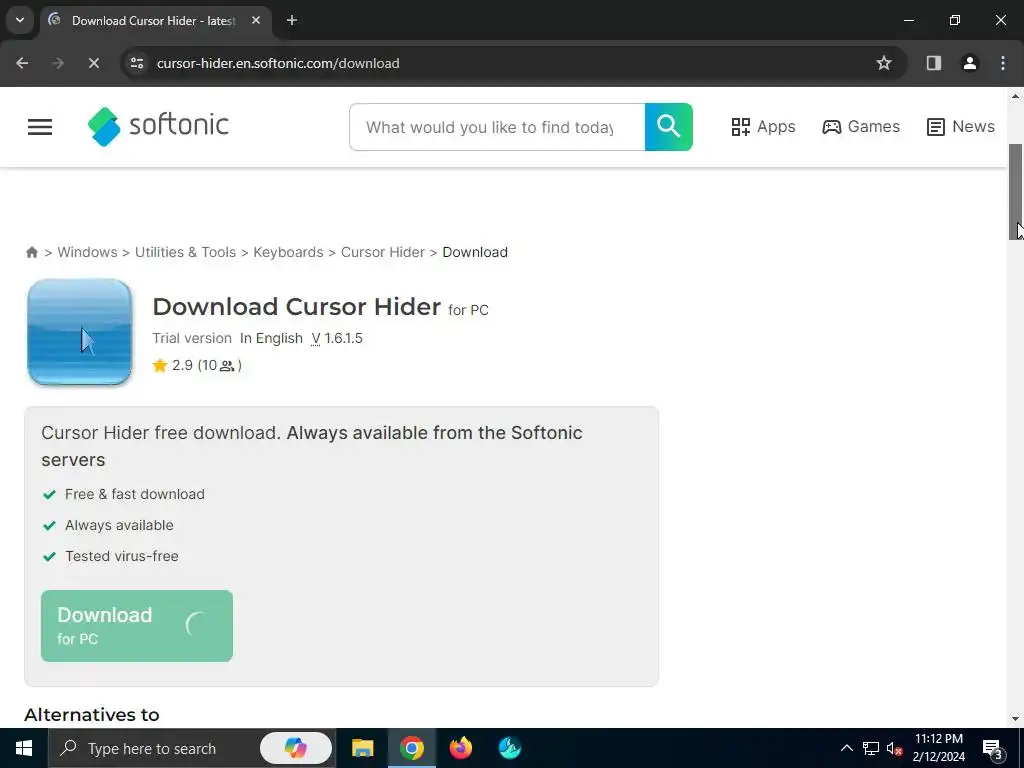Open the notification center icon
1024x768 pixels.
tap(993, 749)
